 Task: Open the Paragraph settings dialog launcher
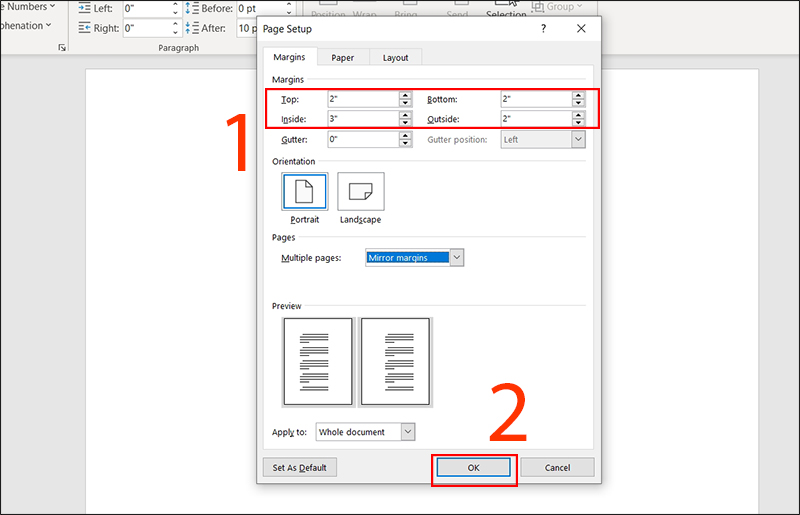tap(62, 47)
